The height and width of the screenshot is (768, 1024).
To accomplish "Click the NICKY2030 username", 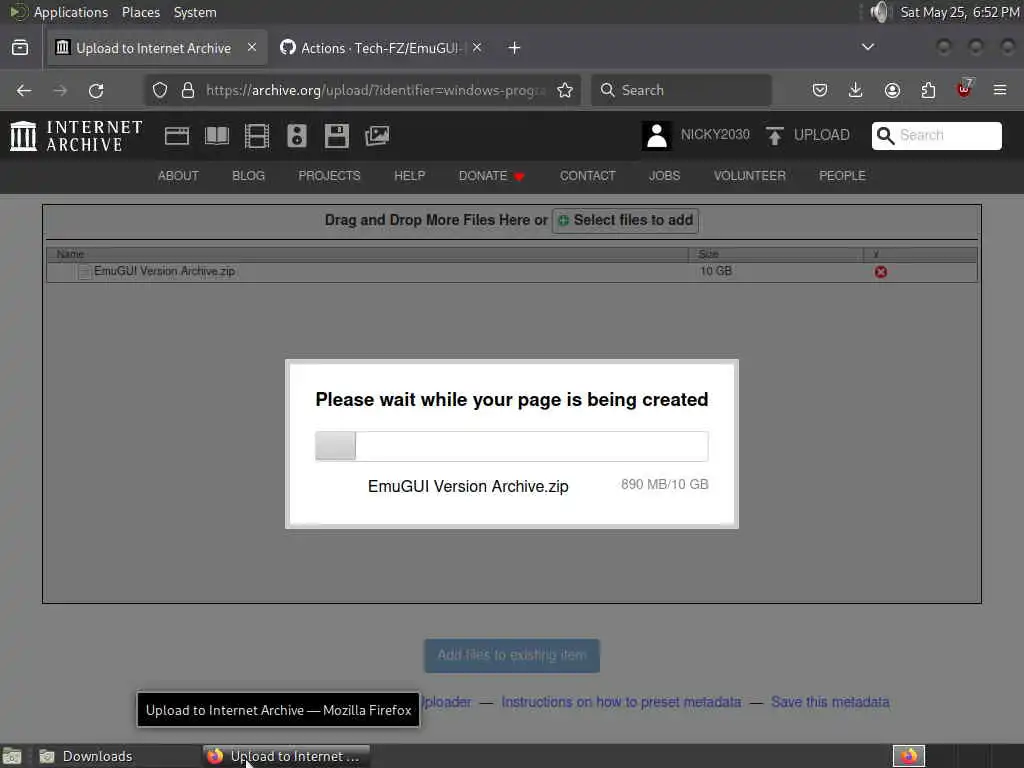I will [x=715, y=135].
